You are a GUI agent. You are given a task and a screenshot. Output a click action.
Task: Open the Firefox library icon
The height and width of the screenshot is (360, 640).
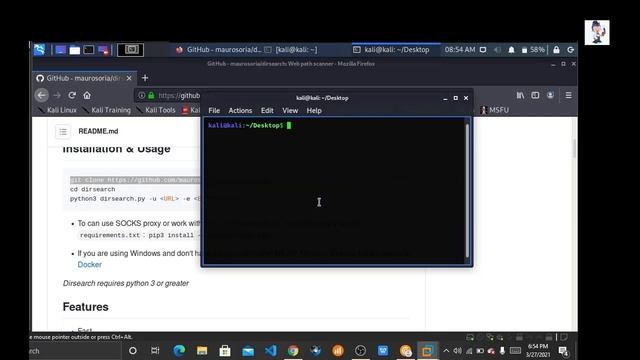[520, 96]
